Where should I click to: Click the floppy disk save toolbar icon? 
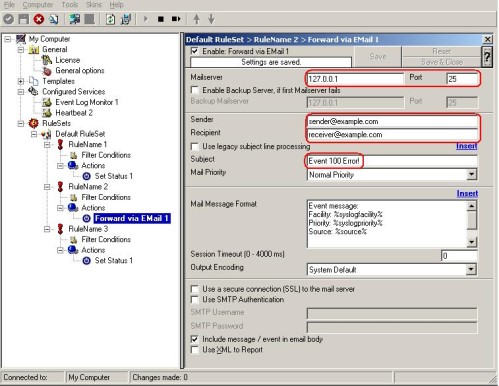[23, 19]
